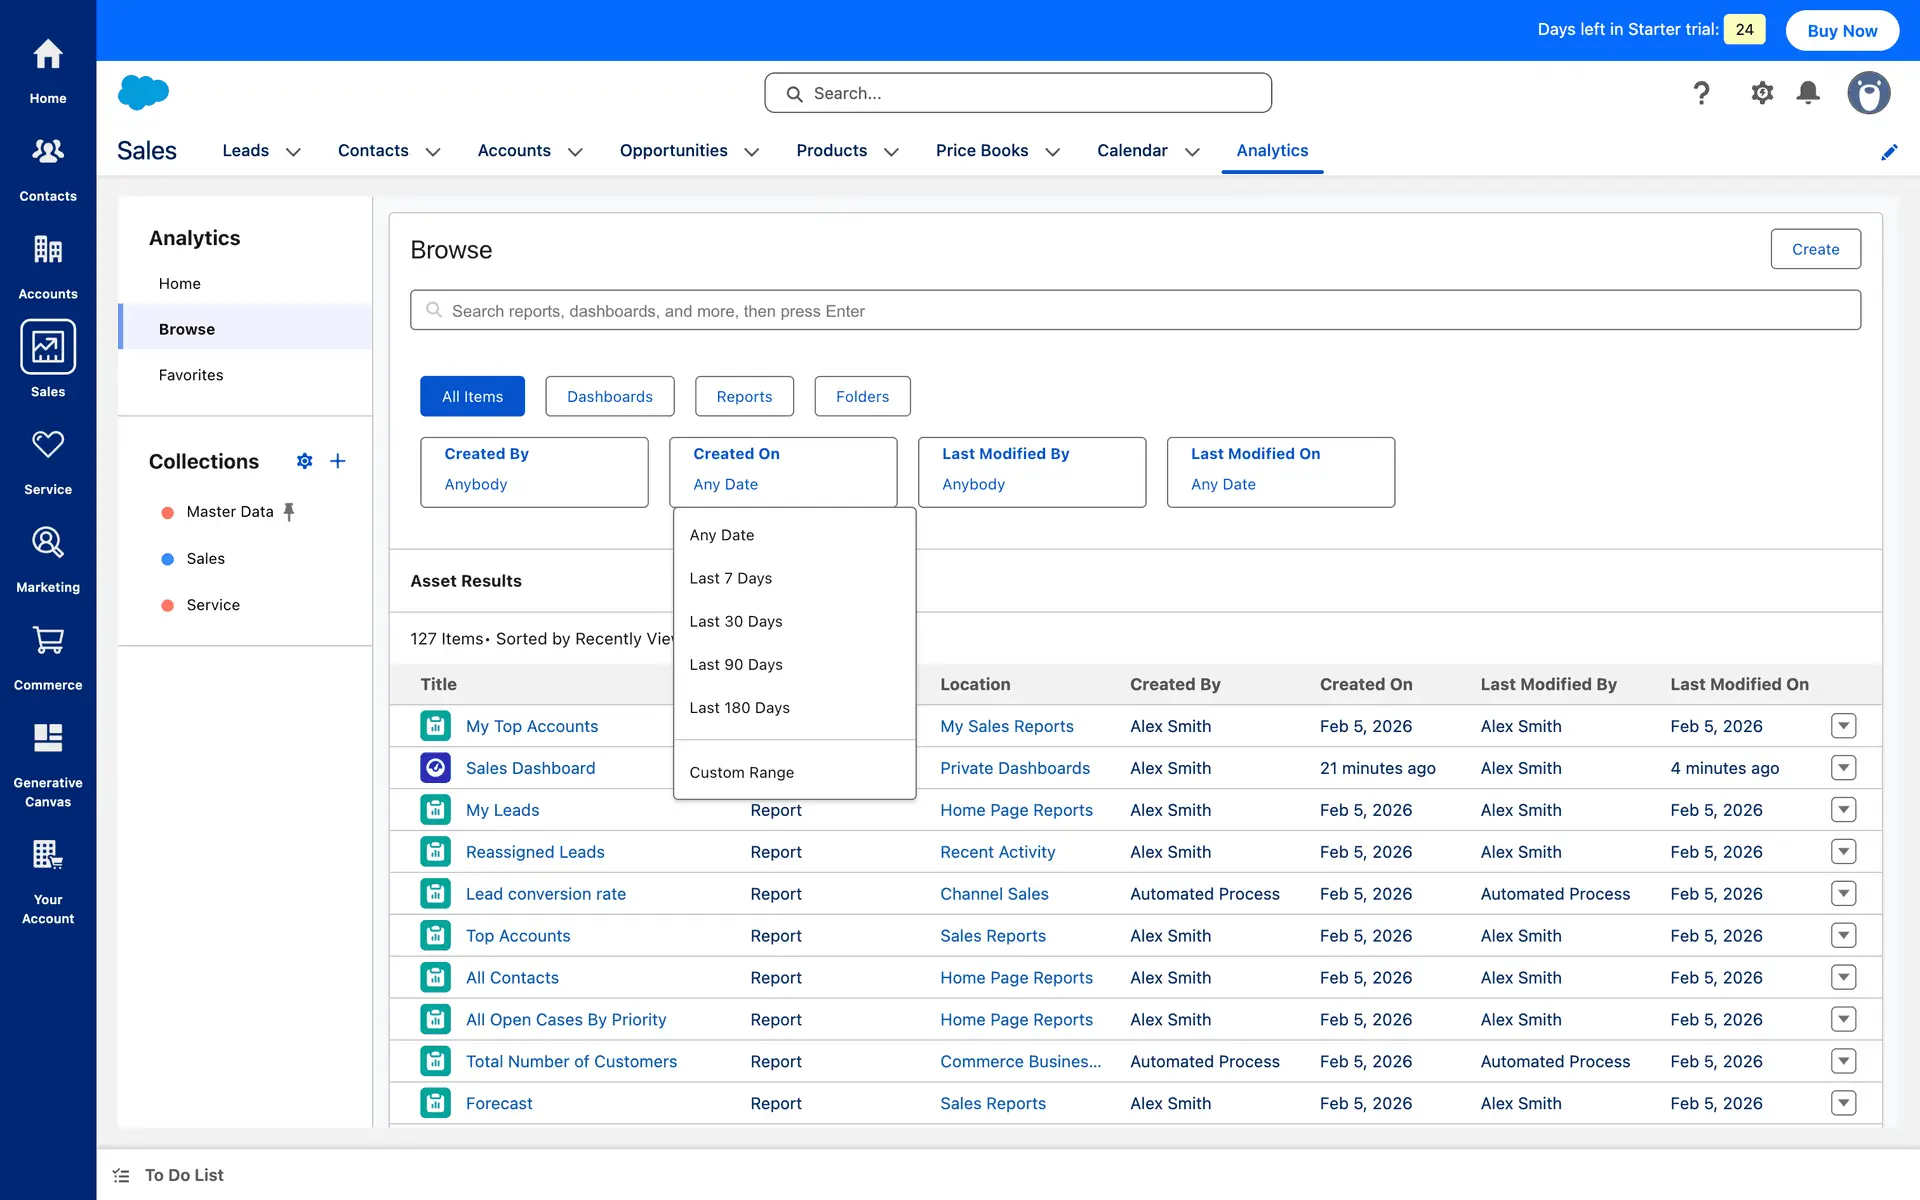Click the pin icon next to Master Data
This screenshot has height=1200, width=1920.
tap(289, 512)
